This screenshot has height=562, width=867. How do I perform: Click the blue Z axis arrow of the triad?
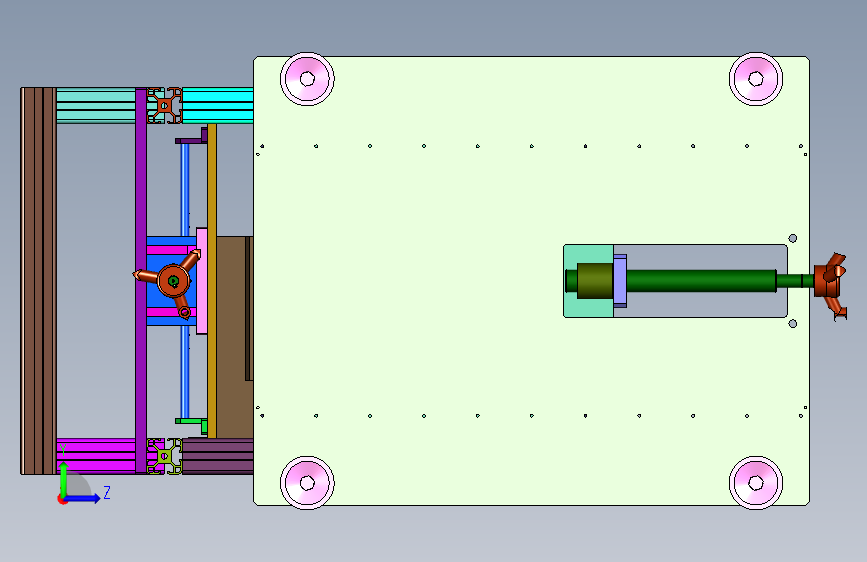coord(83,498)
